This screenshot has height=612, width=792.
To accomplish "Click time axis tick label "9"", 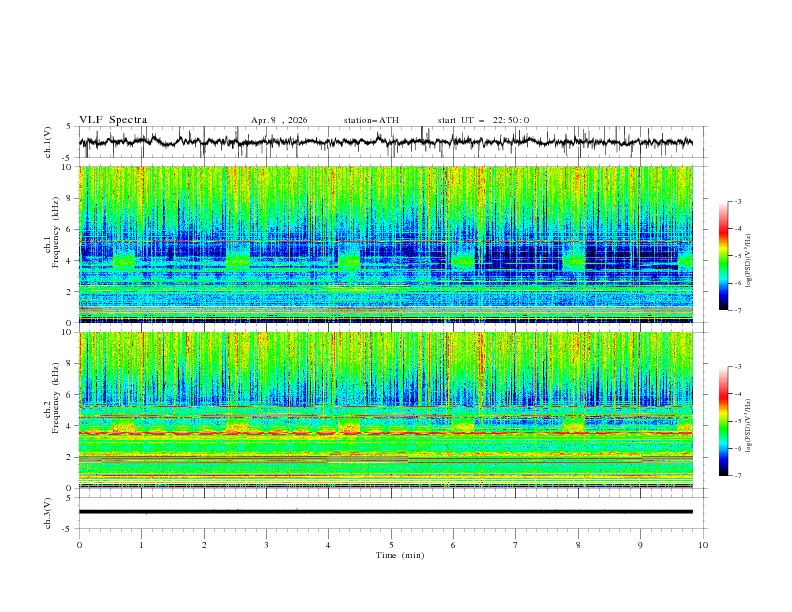I will (640, 545).
